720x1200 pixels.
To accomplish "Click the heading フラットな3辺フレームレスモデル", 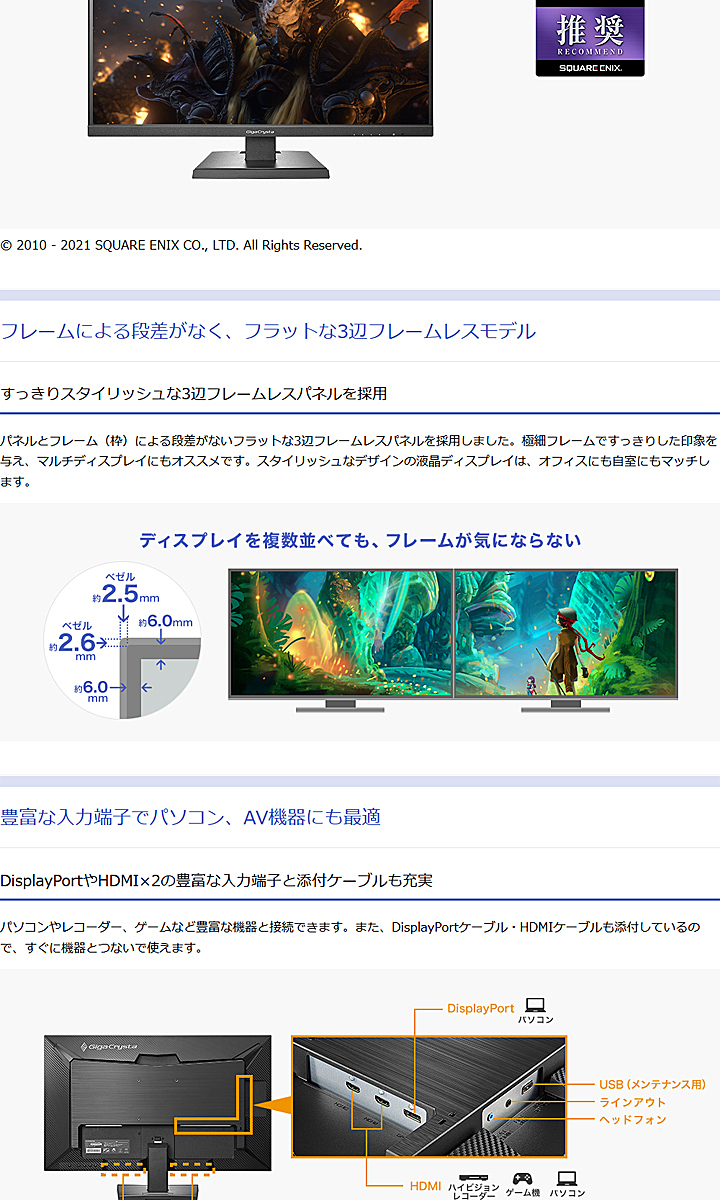I will (x=390, y=331).
